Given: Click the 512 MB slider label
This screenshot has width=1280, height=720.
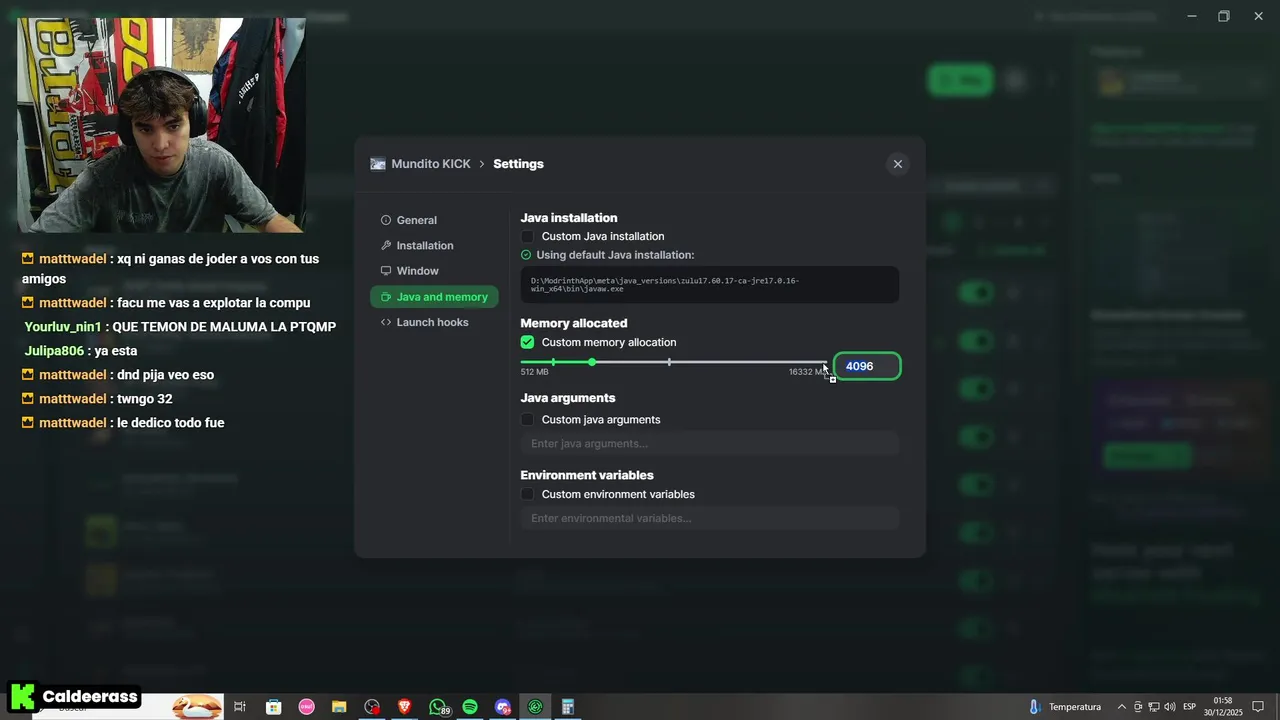Looking at the screenshot, I should pyautogui.click(x=534, y=372).
